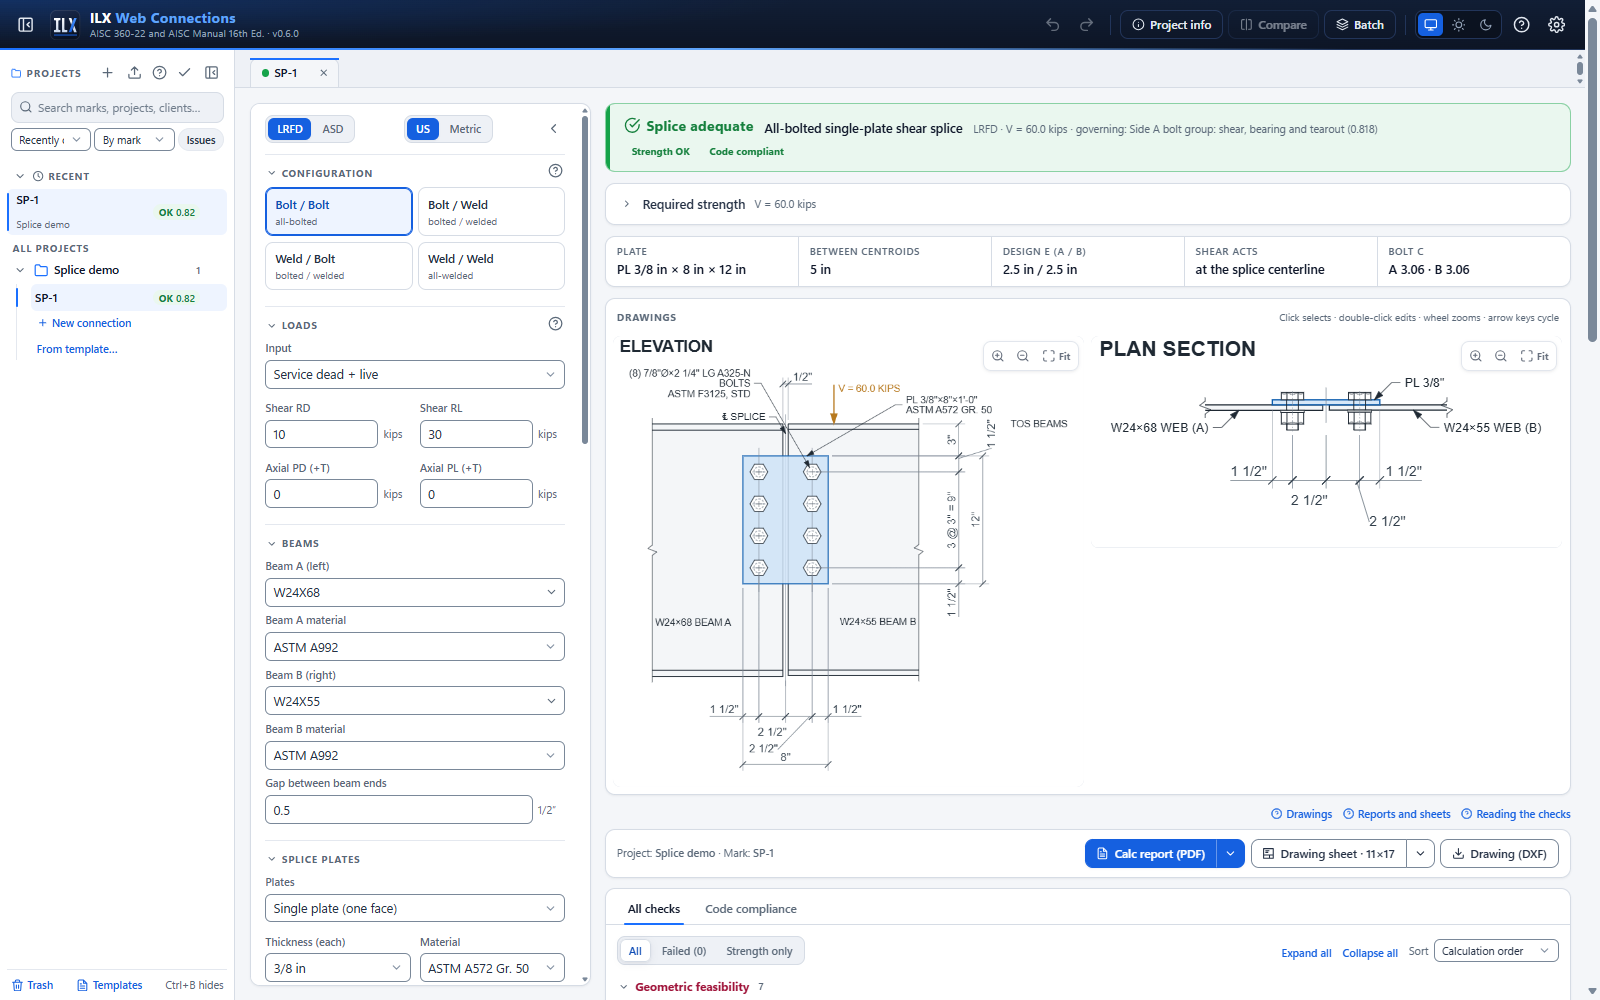Open the settings gear
This screenshot has height=1000, width=1600.
[x=1557, y=25]
